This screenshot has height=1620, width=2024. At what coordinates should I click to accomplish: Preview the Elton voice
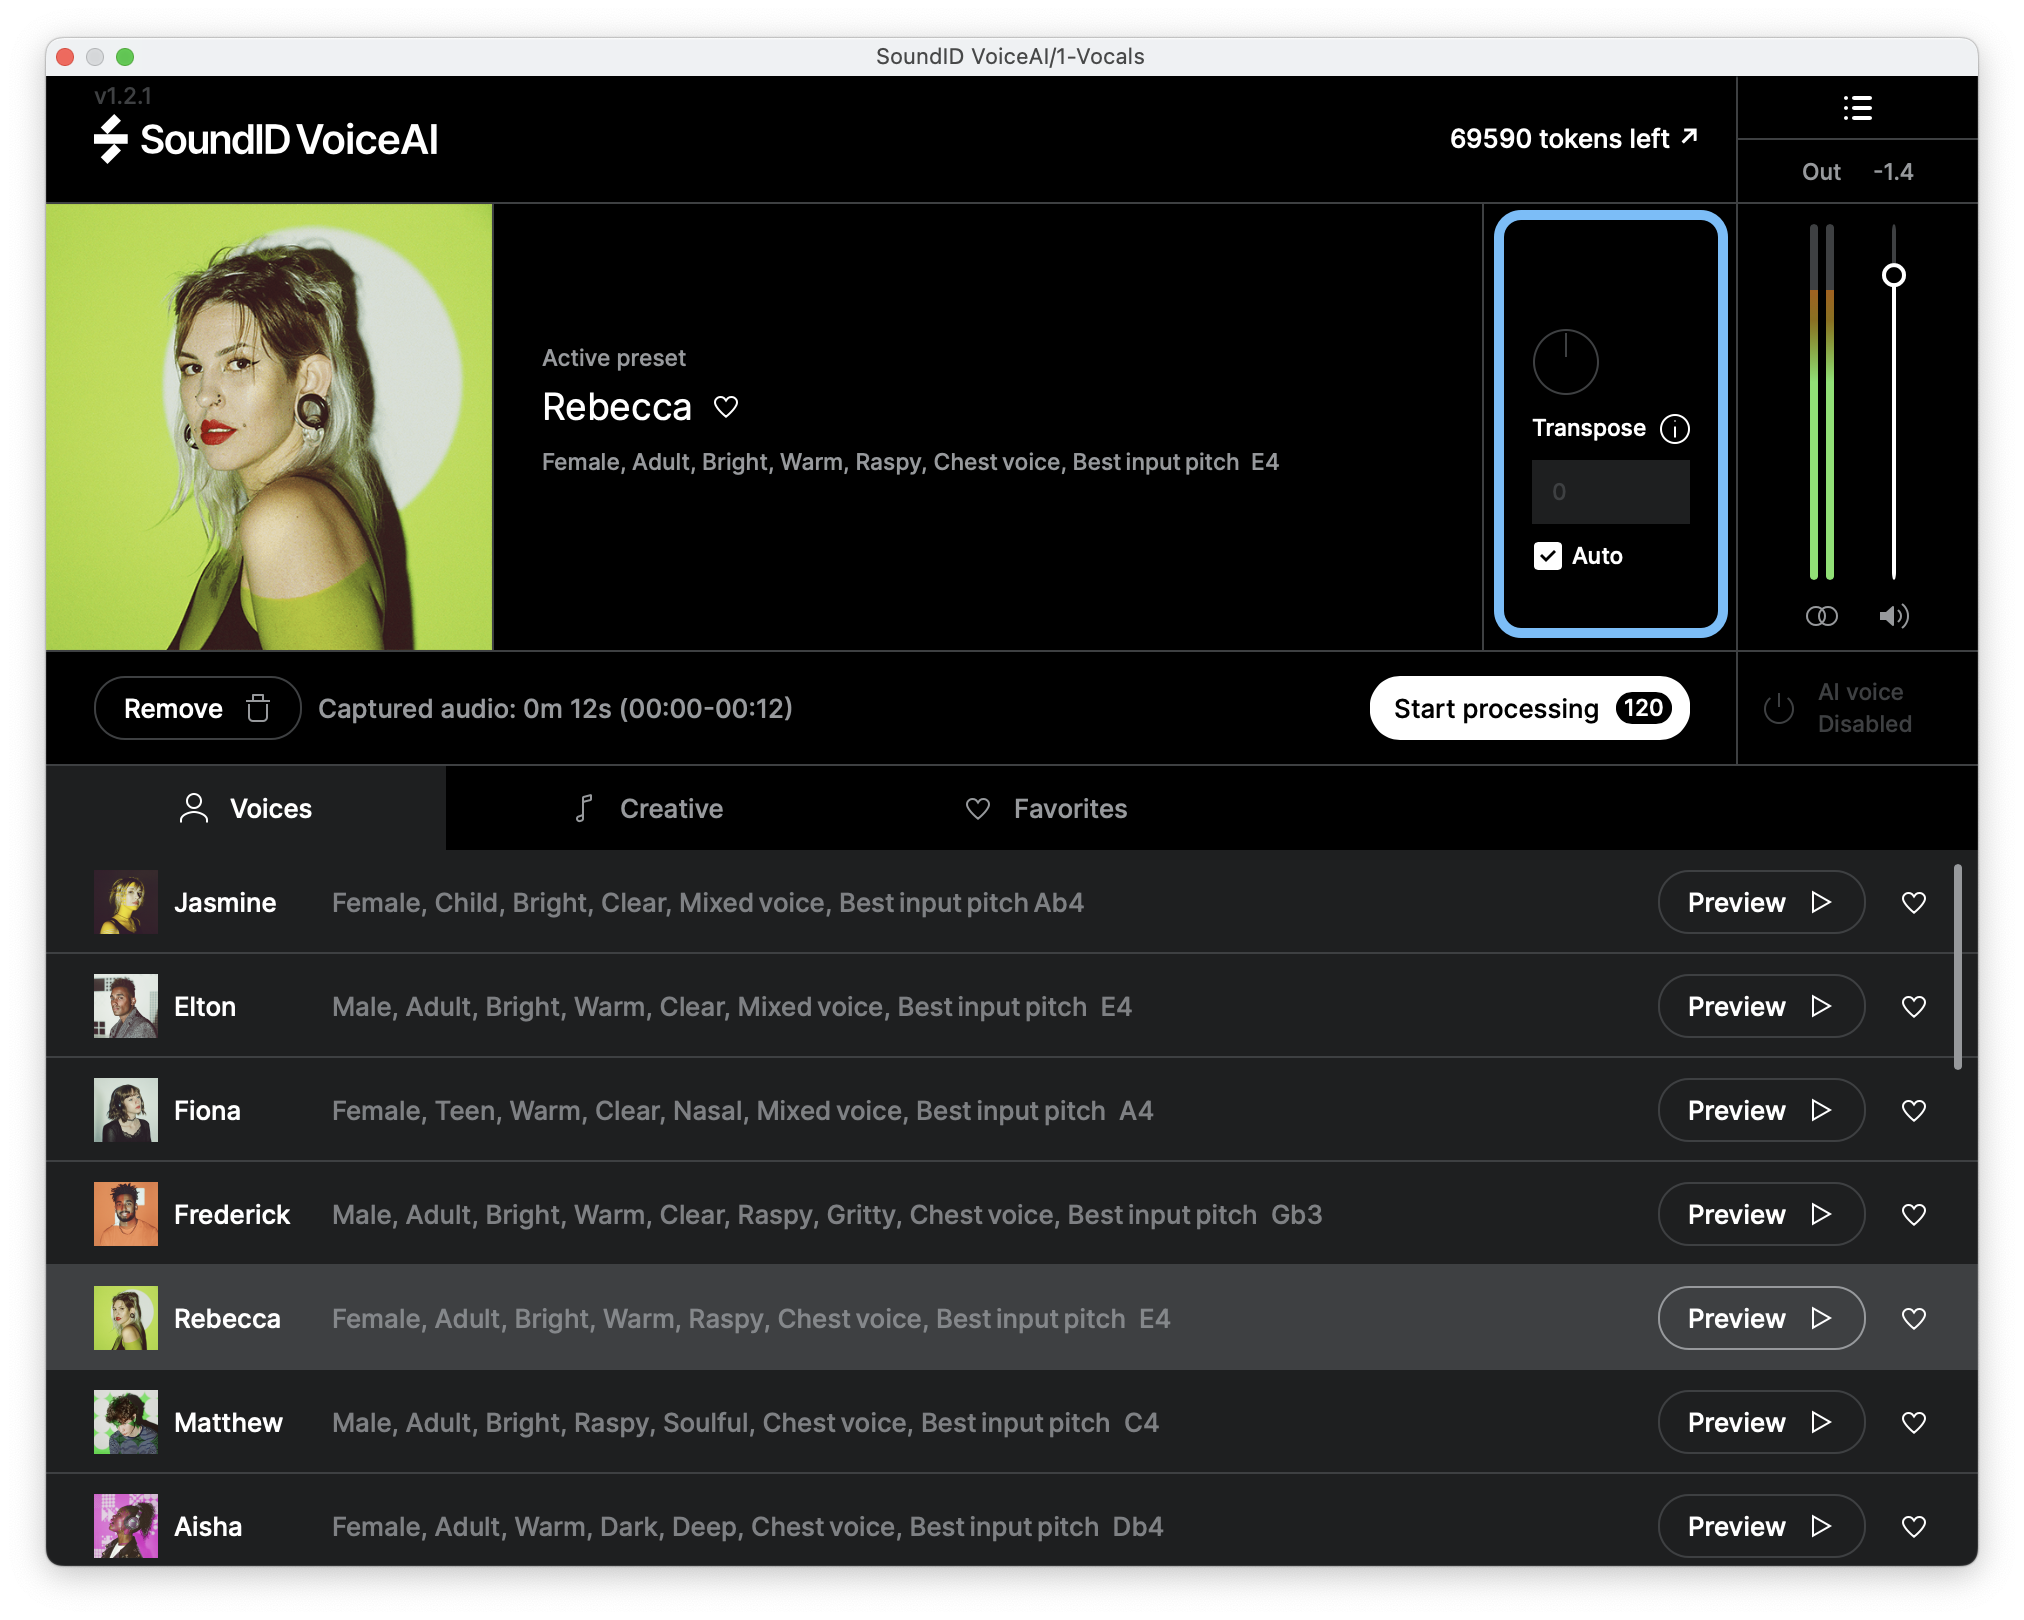(1760, 1006)
